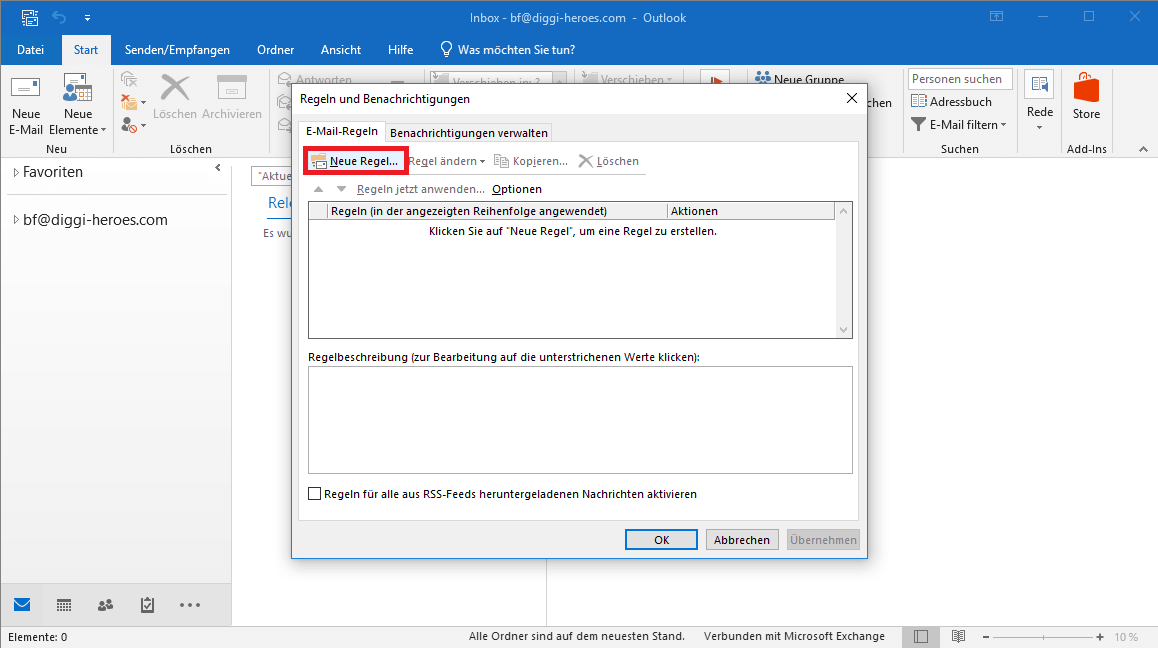Click Neue Gruppe in the ribbon
The image size is (1158, 648).
click(x=800, y=78)
